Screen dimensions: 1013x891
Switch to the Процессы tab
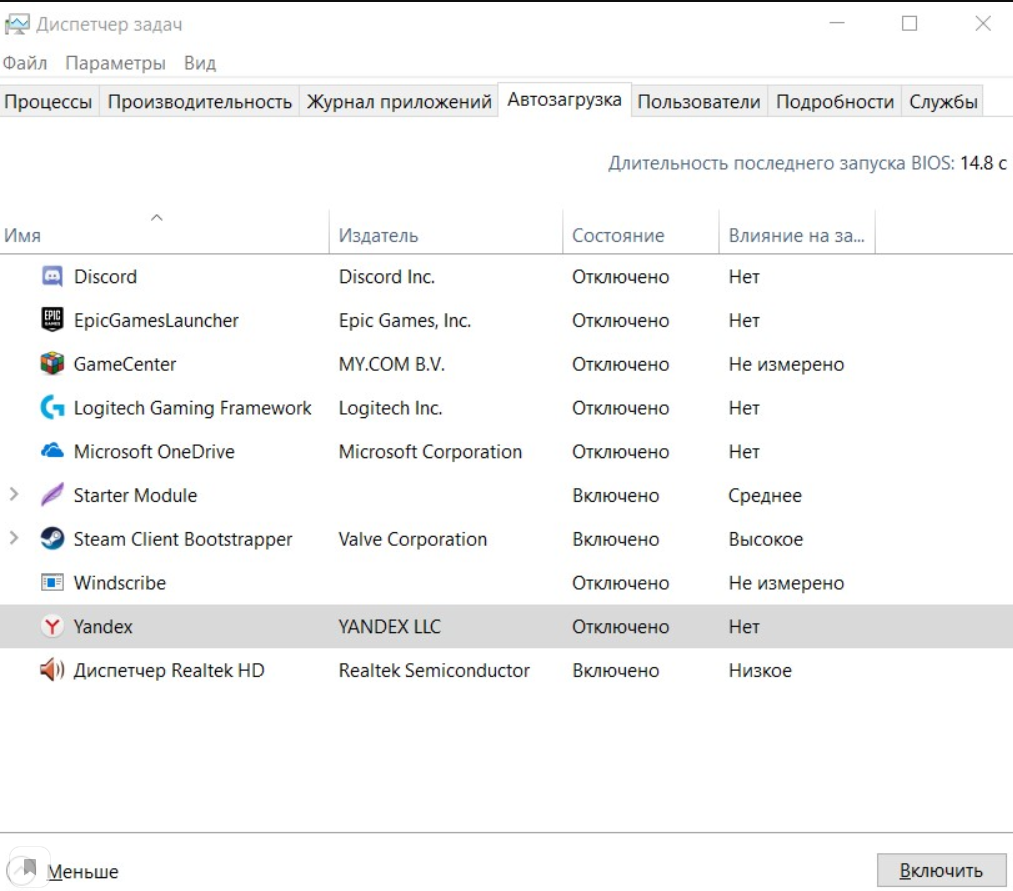pos(48,101)
